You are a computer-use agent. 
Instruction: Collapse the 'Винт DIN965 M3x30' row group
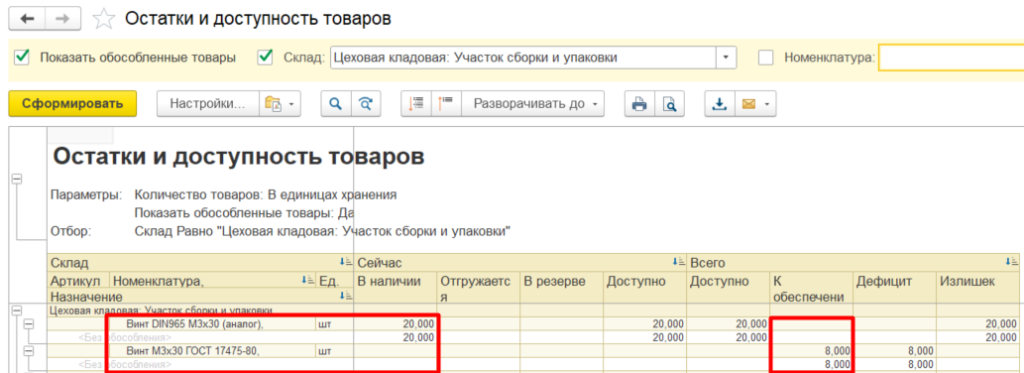(x=29, y=324)
